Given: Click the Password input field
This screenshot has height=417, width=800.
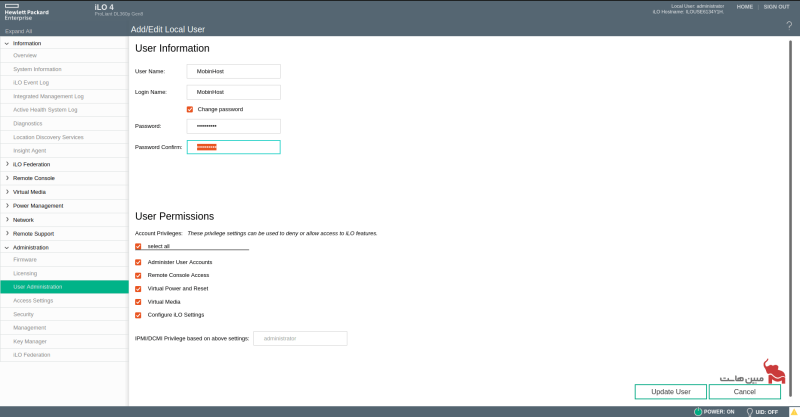Looking at the screenshot, I should (x=234, y=126).
